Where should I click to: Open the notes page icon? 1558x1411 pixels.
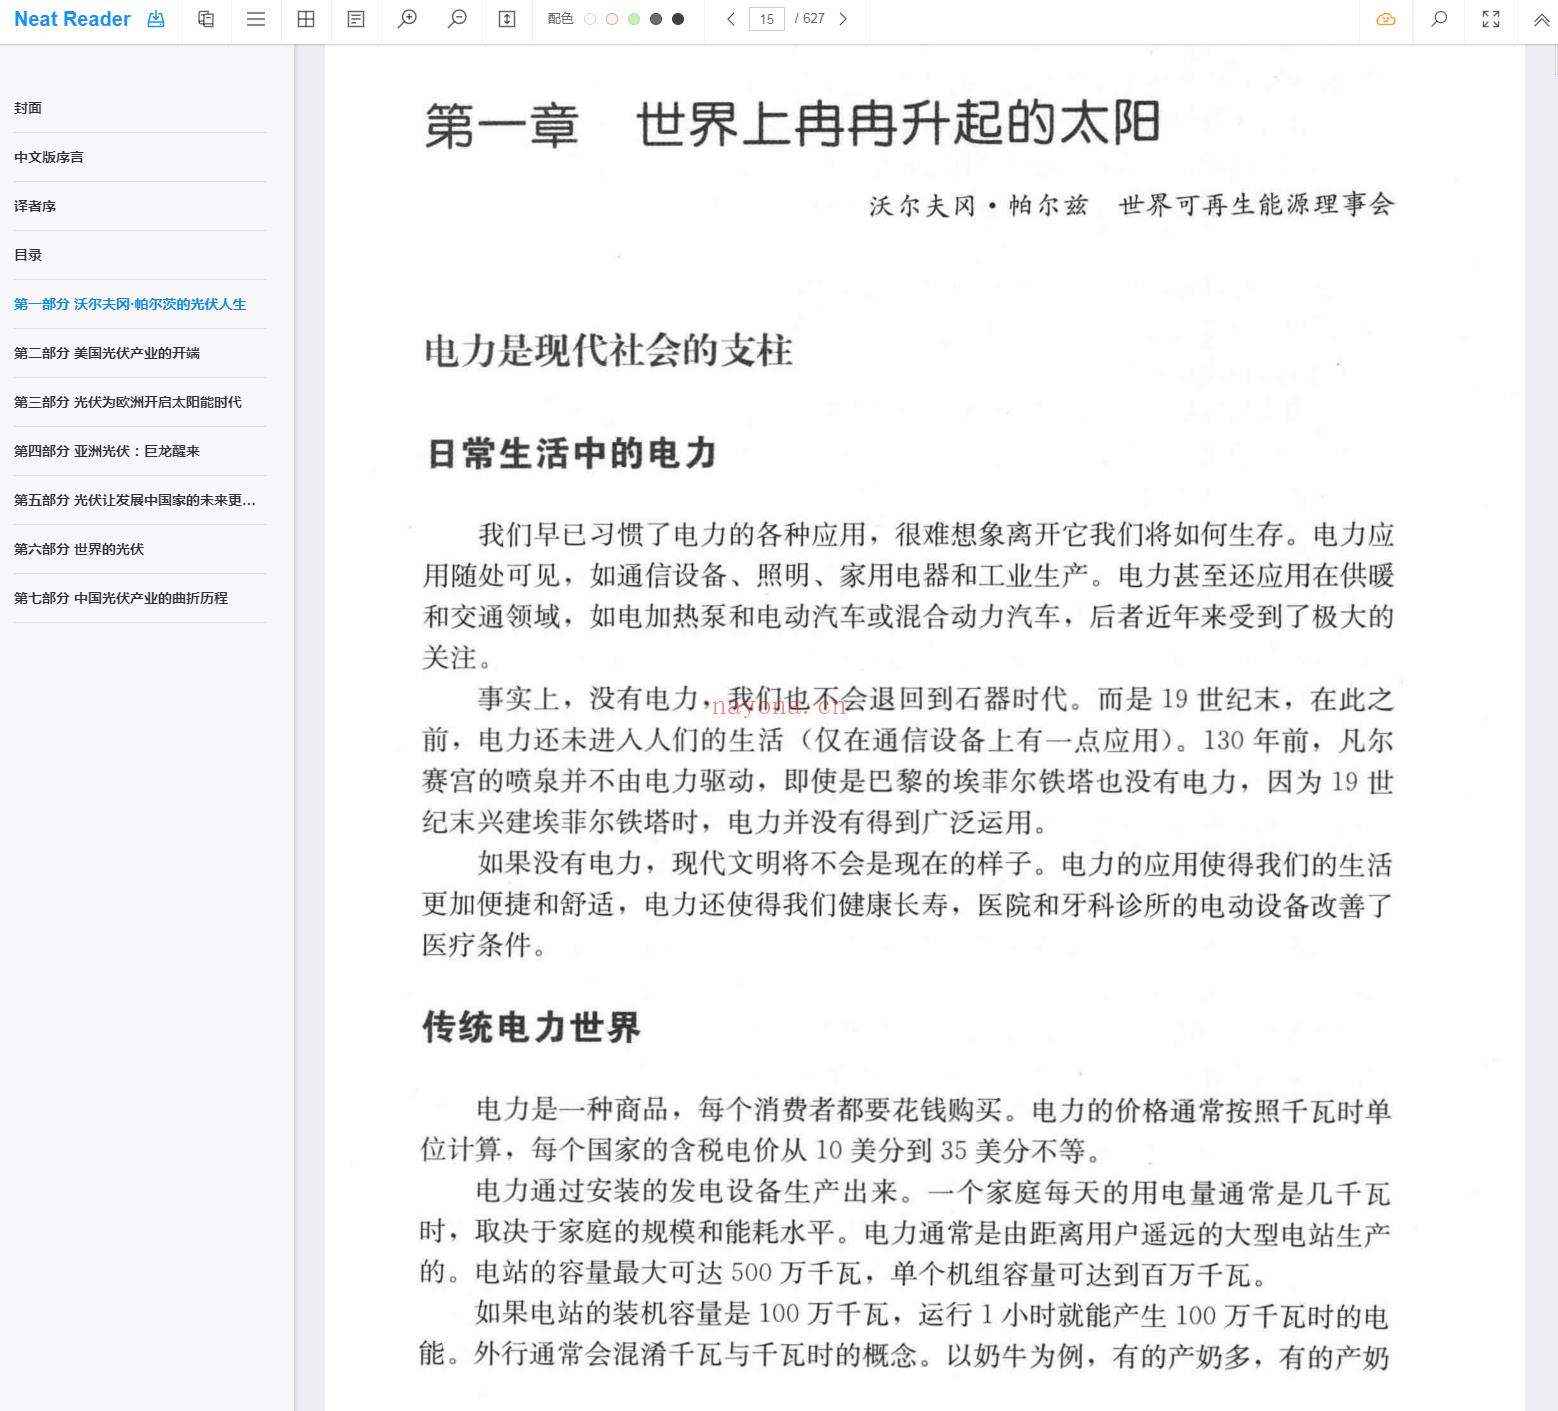pyautogui.click(x=356, y=19)
